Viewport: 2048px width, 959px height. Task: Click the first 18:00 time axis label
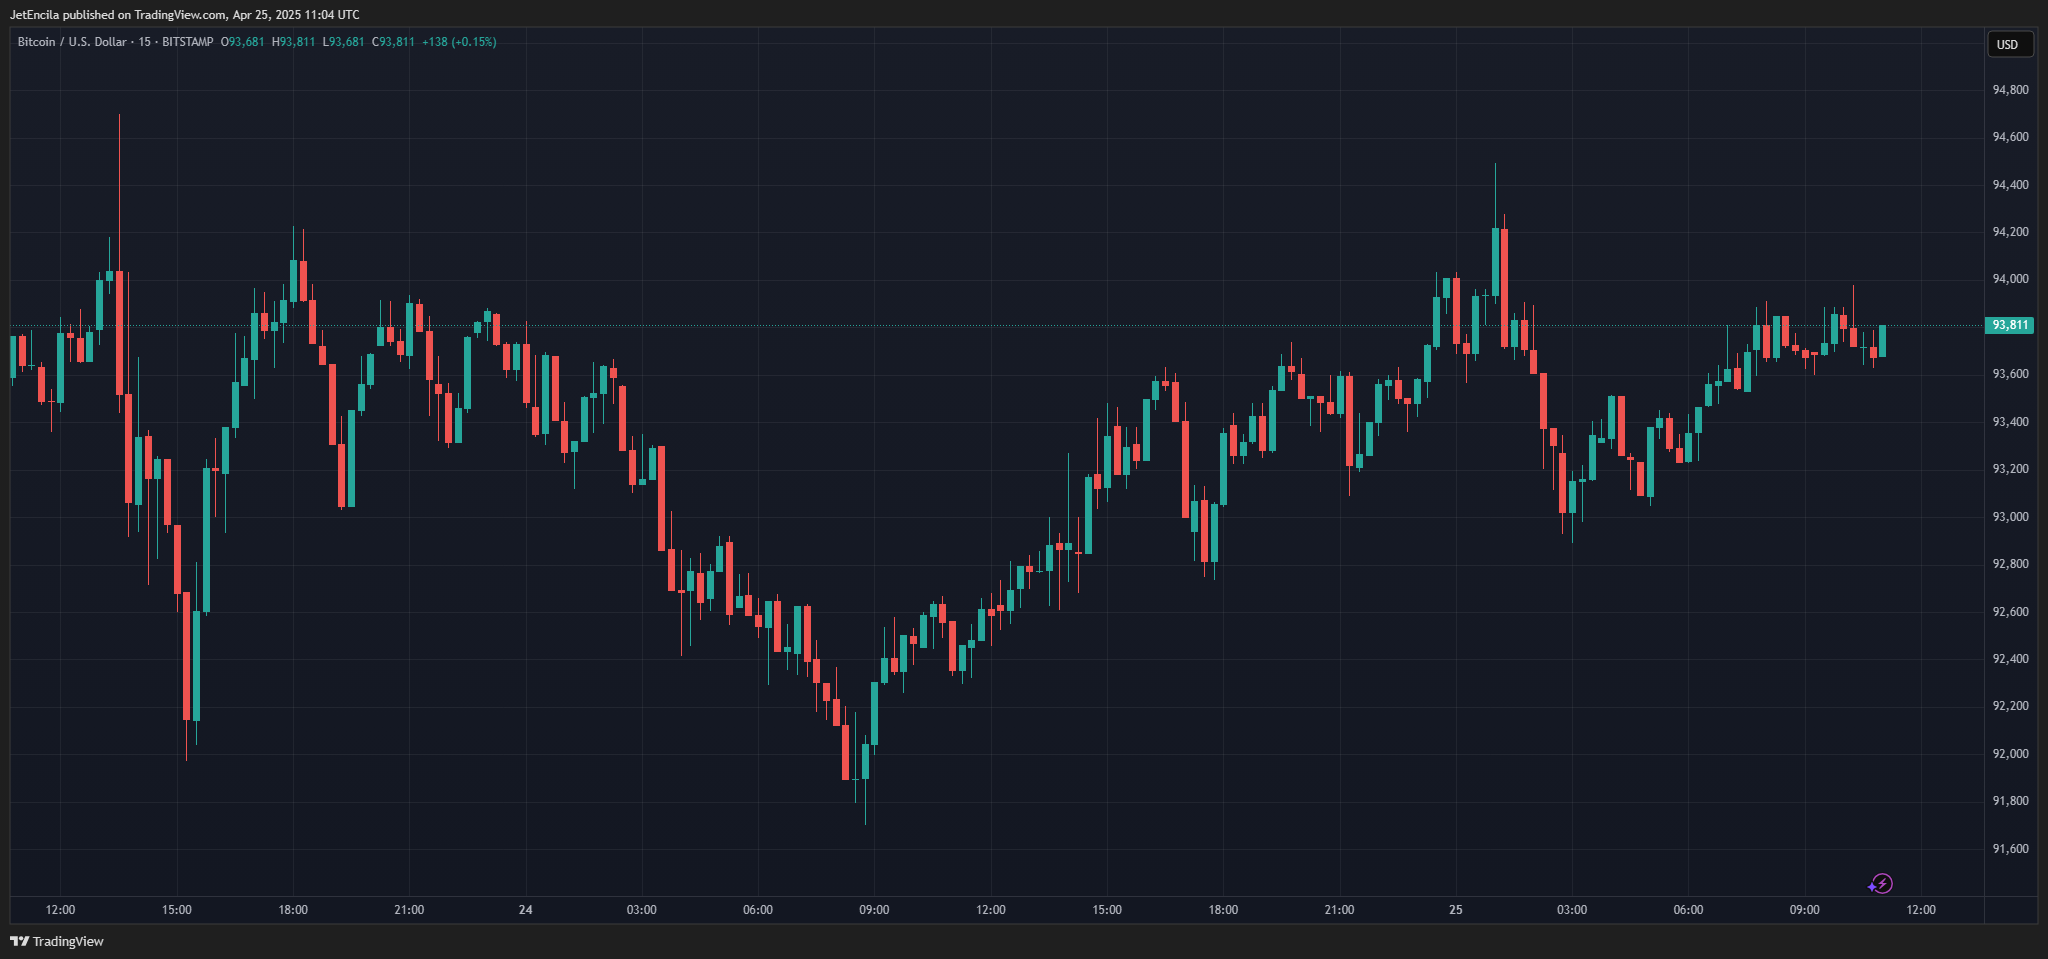(293, 910)
